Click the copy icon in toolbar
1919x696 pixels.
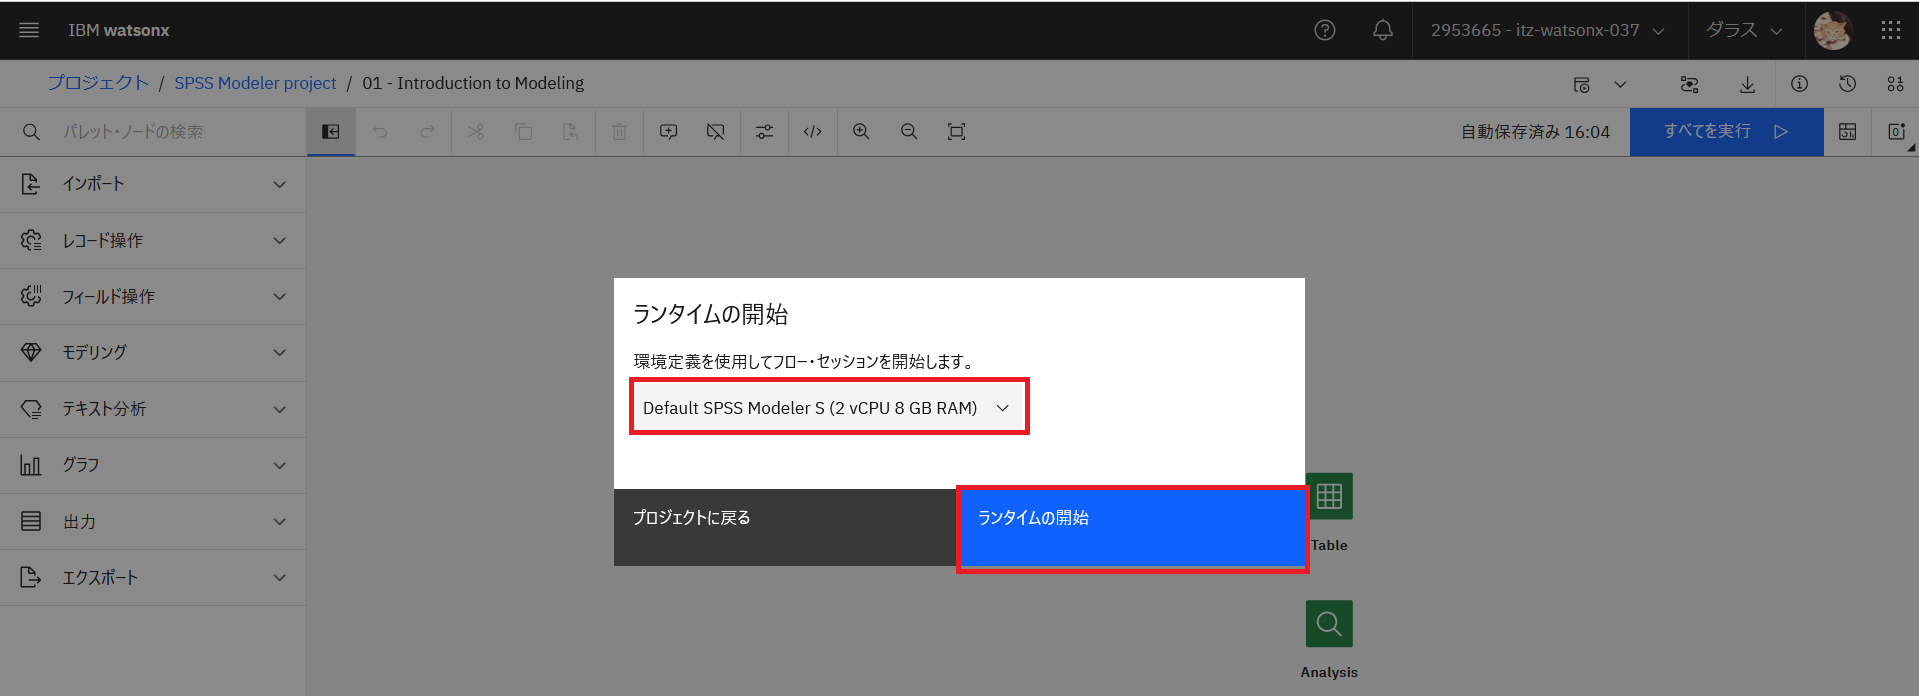click(x=523, y=132)
